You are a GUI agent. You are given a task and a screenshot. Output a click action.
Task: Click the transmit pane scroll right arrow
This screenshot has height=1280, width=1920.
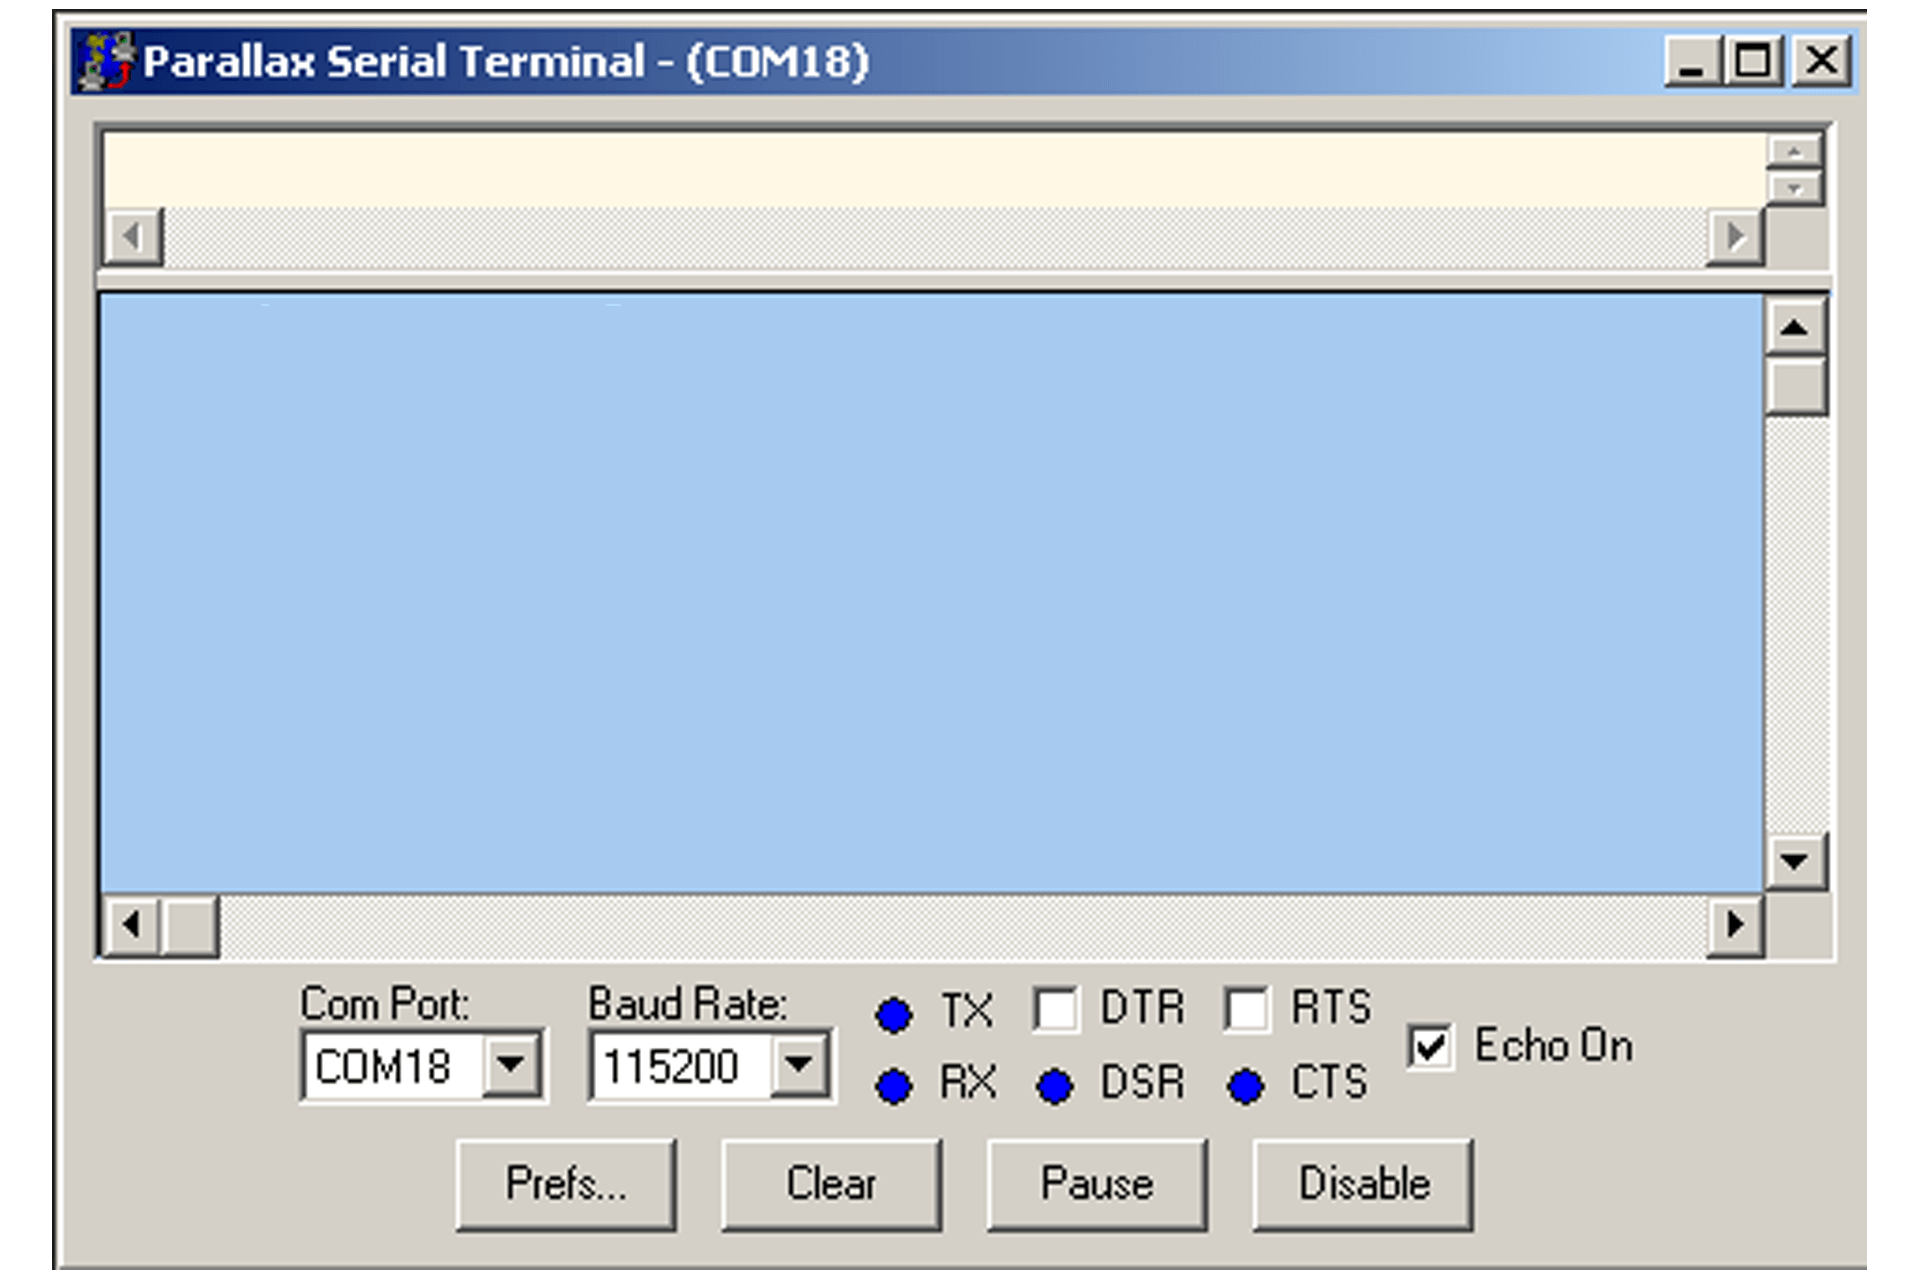click(x=1735, y=237)
